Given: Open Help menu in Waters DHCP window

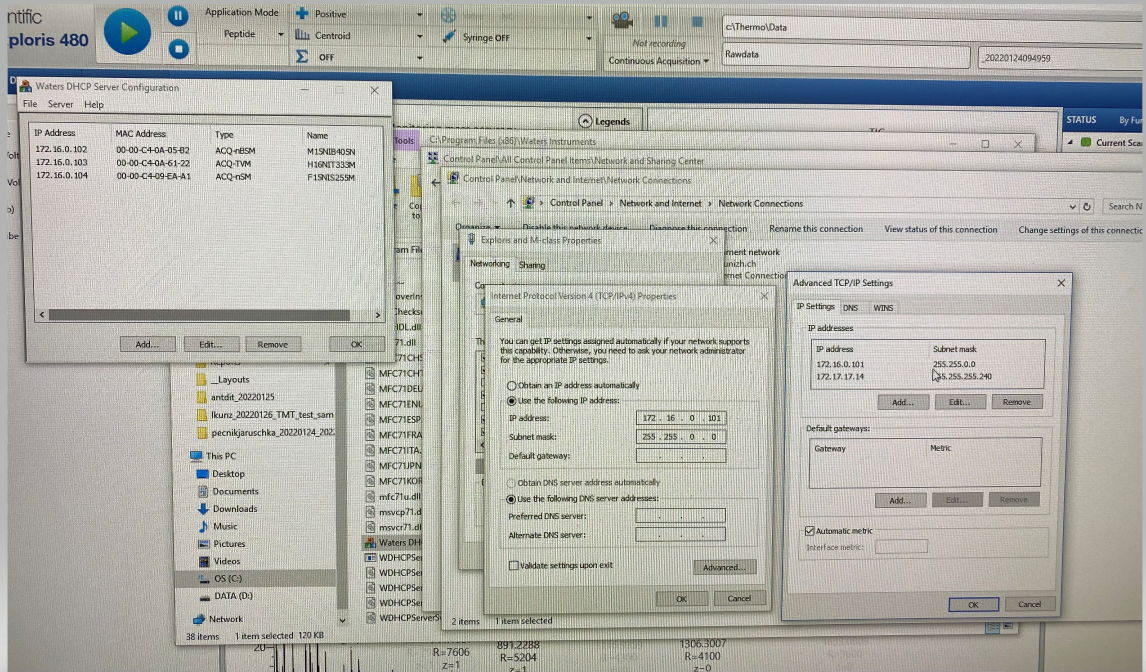Looking at the screenshot, I should (94, 105).
